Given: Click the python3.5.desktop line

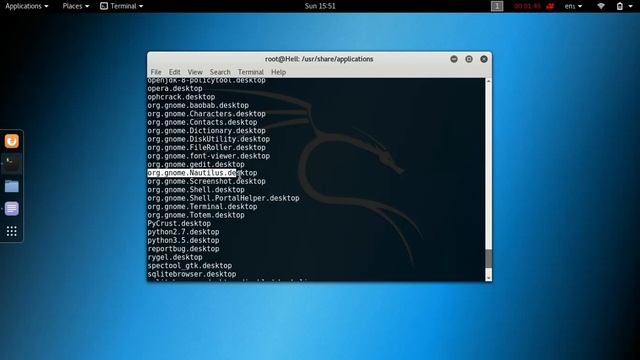Looking at the screenshot, I should [183, 240].
